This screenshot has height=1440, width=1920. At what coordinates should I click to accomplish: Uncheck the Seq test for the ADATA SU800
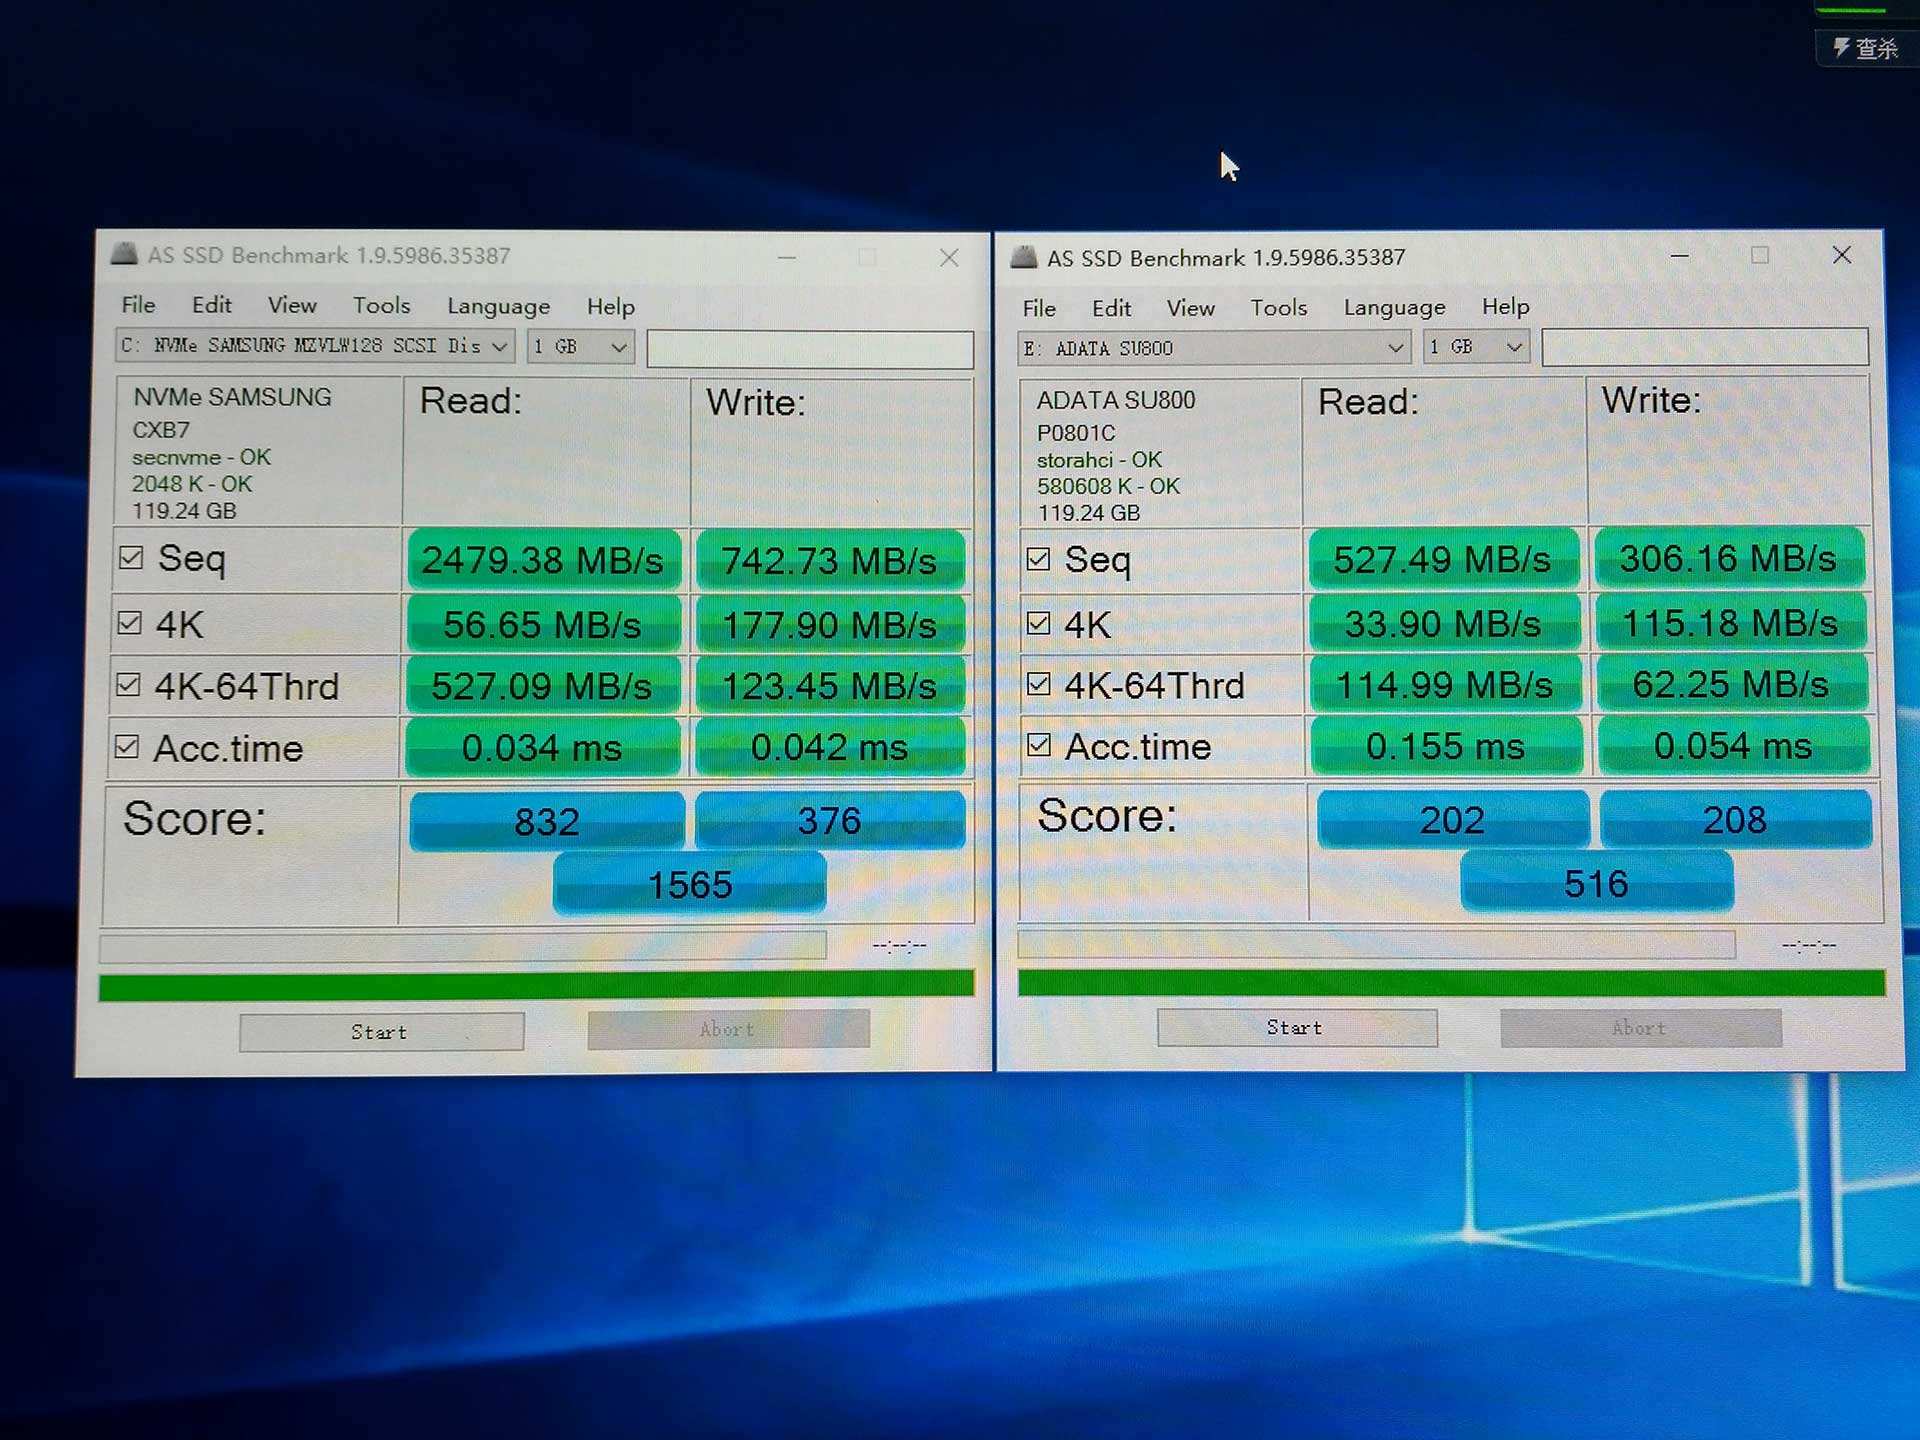[1038, 558]
